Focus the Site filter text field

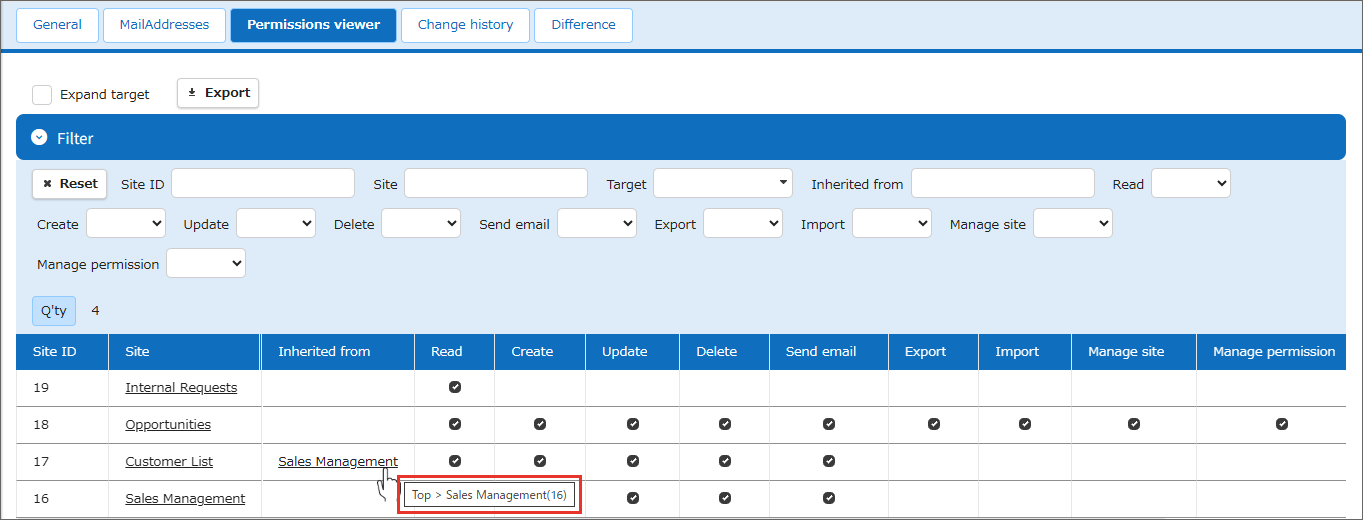pyautogui.click(x=496, y=184)
